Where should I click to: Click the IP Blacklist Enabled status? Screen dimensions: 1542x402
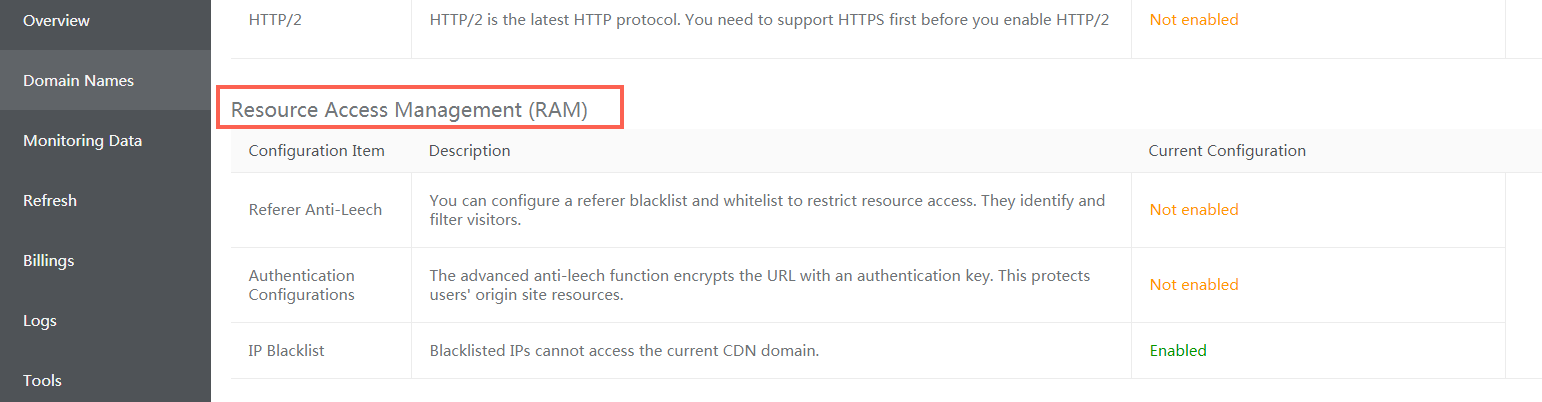point(1178,351)
